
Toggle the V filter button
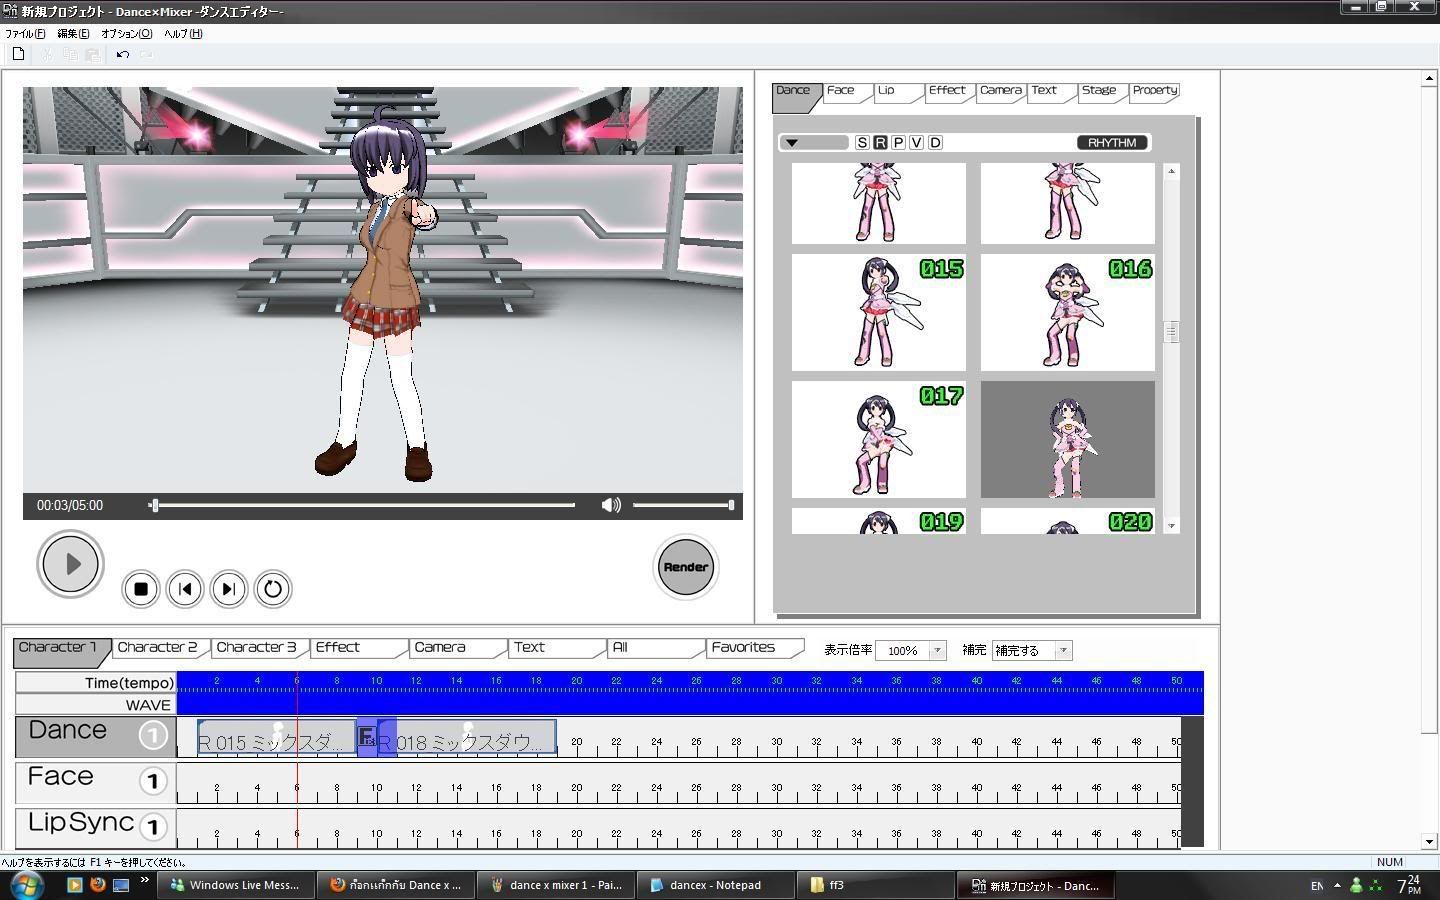pos(916,143)
